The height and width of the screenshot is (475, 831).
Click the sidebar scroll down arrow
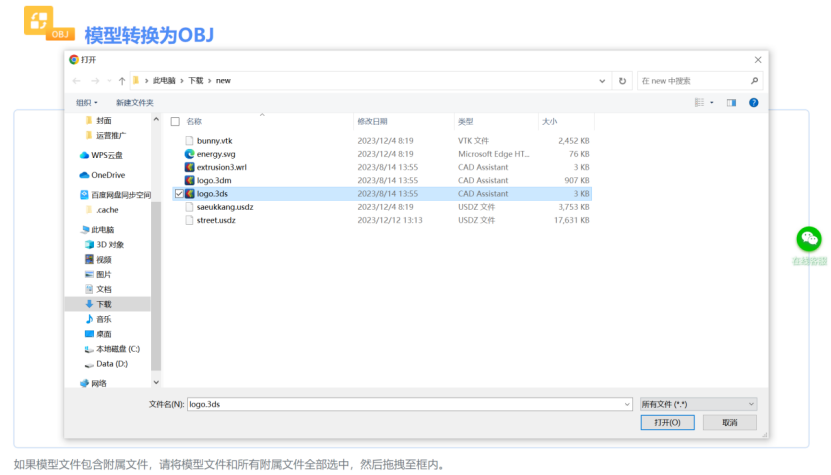pos(156,382)
